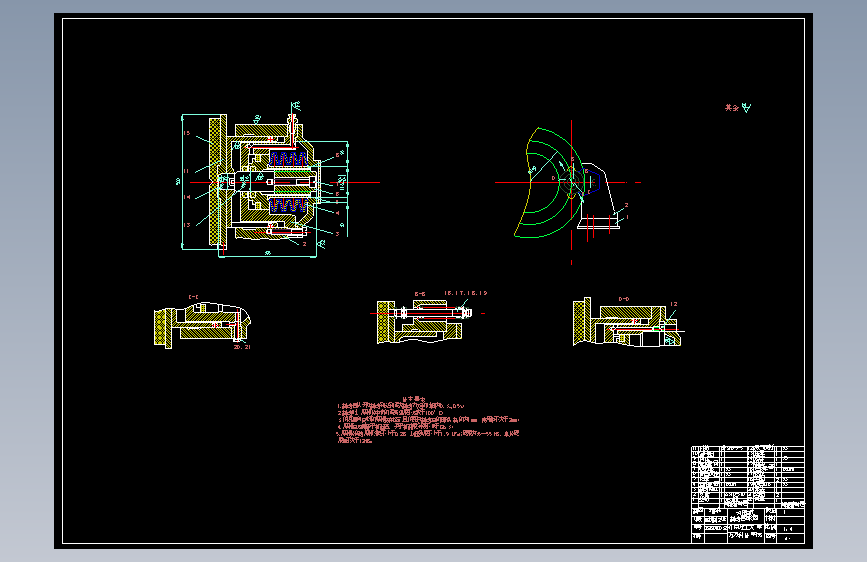Viewport: 867px width, 562px height.
Task: Select part label "12" beside D-D section
Action: [x=673, y=304]
